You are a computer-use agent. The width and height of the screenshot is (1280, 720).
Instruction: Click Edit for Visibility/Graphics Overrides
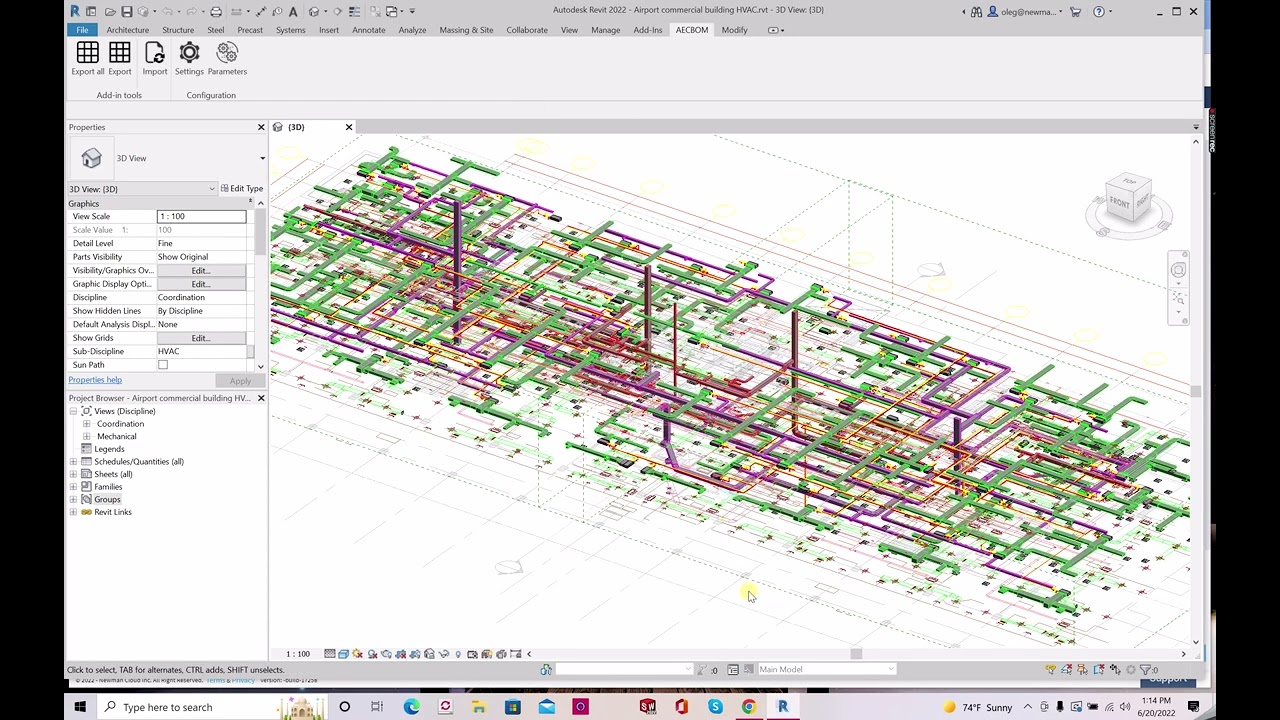click(200, 270)
